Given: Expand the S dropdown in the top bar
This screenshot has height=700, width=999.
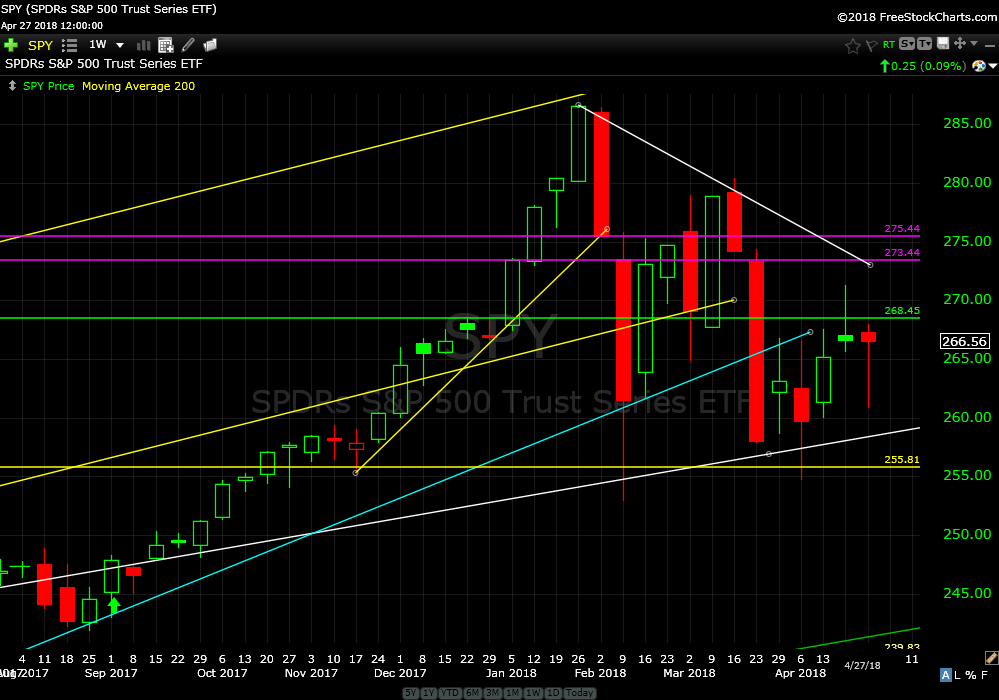Looking at the screenshot, I should [907, 45].
